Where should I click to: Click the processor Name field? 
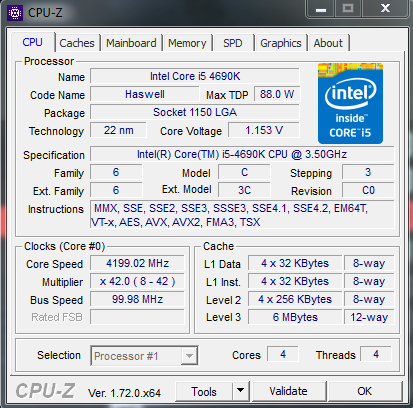click(x=195, y=76)
